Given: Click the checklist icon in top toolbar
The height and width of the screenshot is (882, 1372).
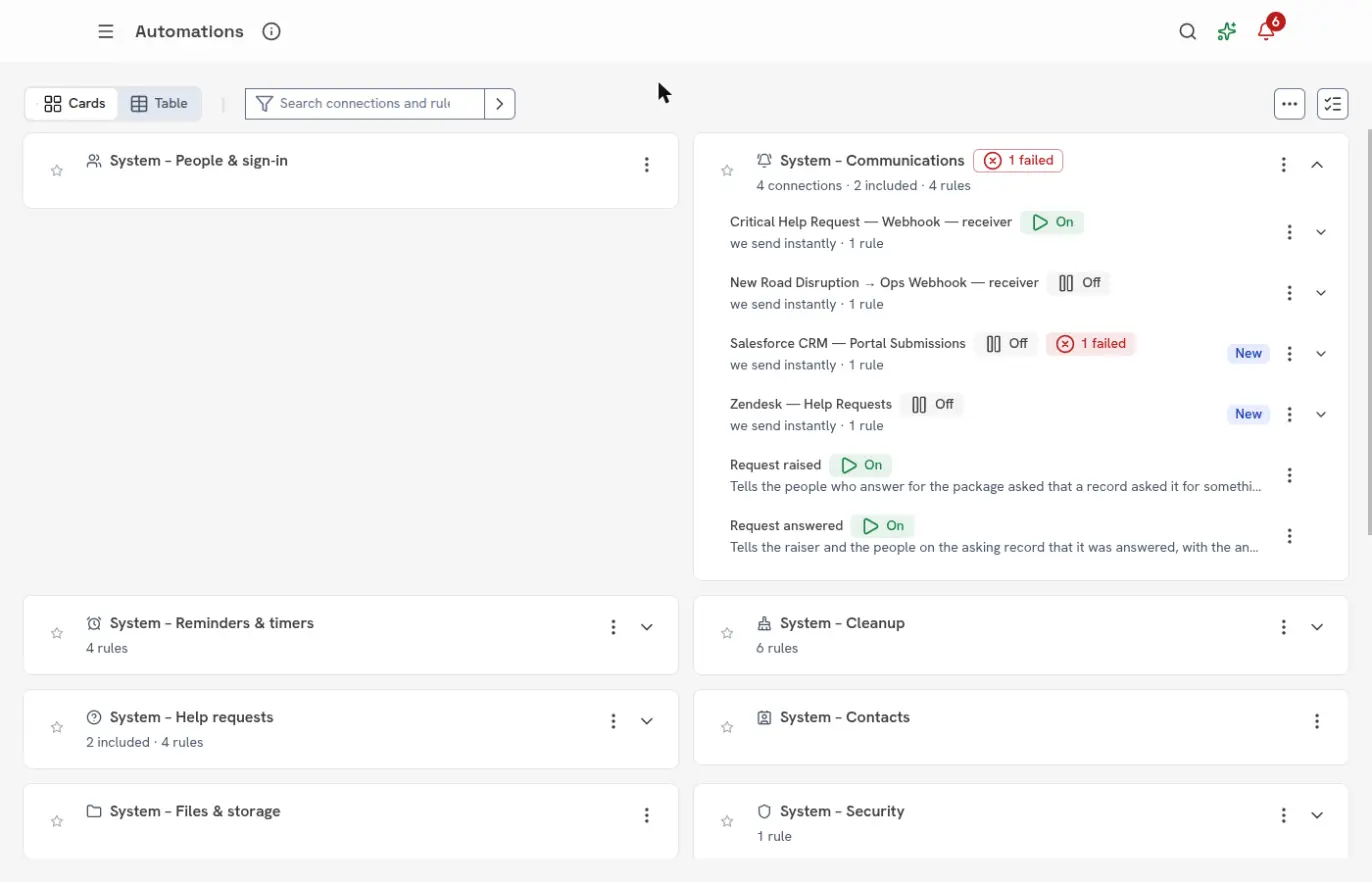Looking at the screenshot, I should (1333, 103).
